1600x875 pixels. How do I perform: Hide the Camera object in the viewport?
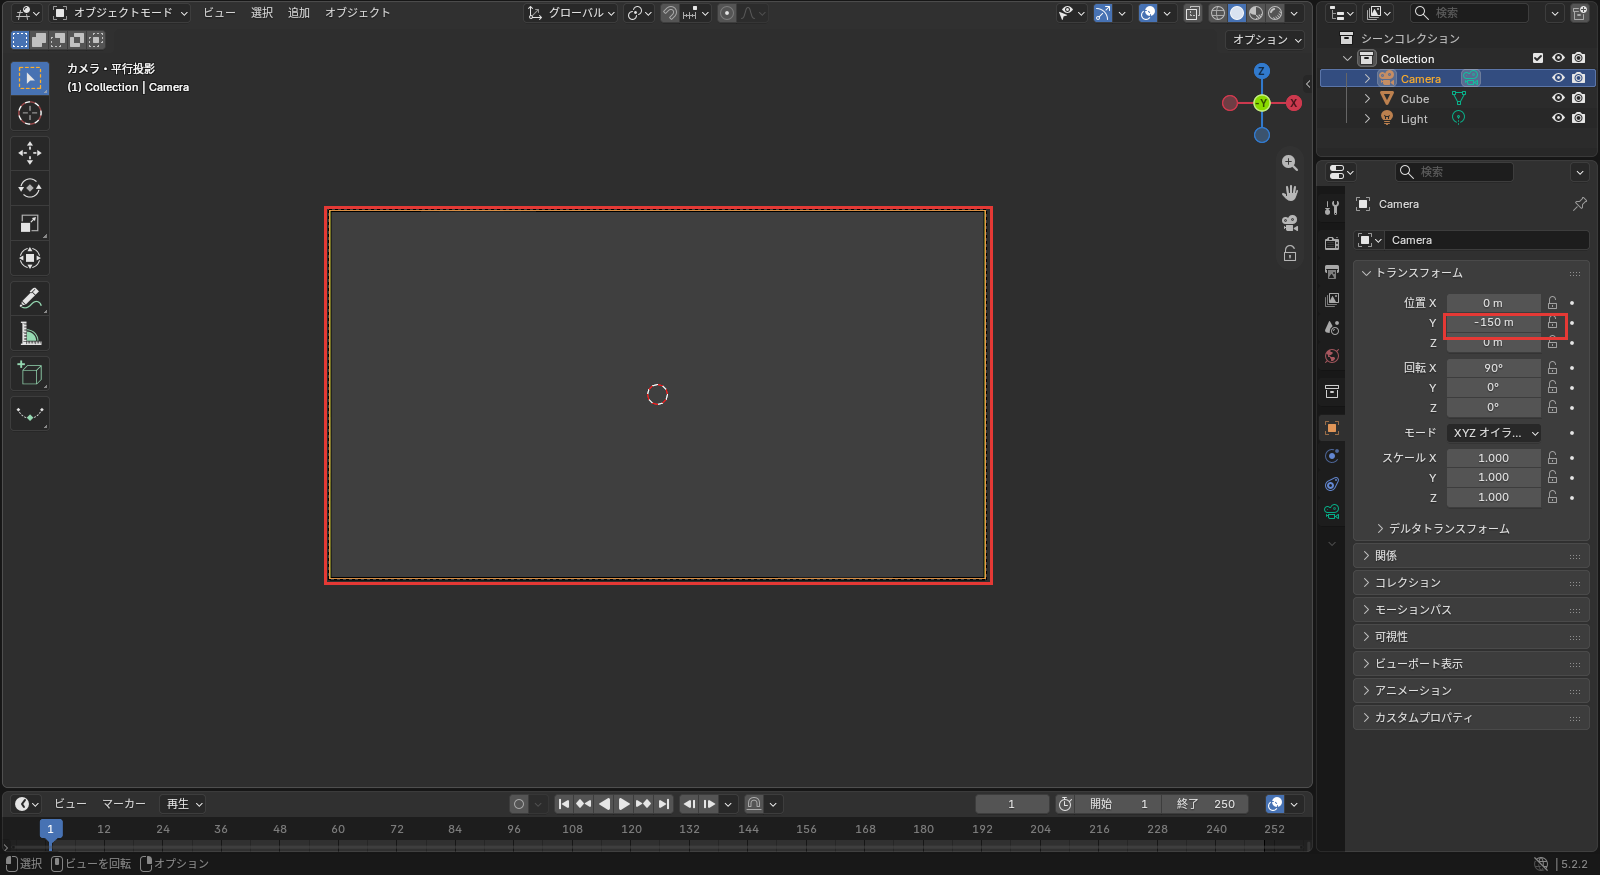(x=1558, y=78)
